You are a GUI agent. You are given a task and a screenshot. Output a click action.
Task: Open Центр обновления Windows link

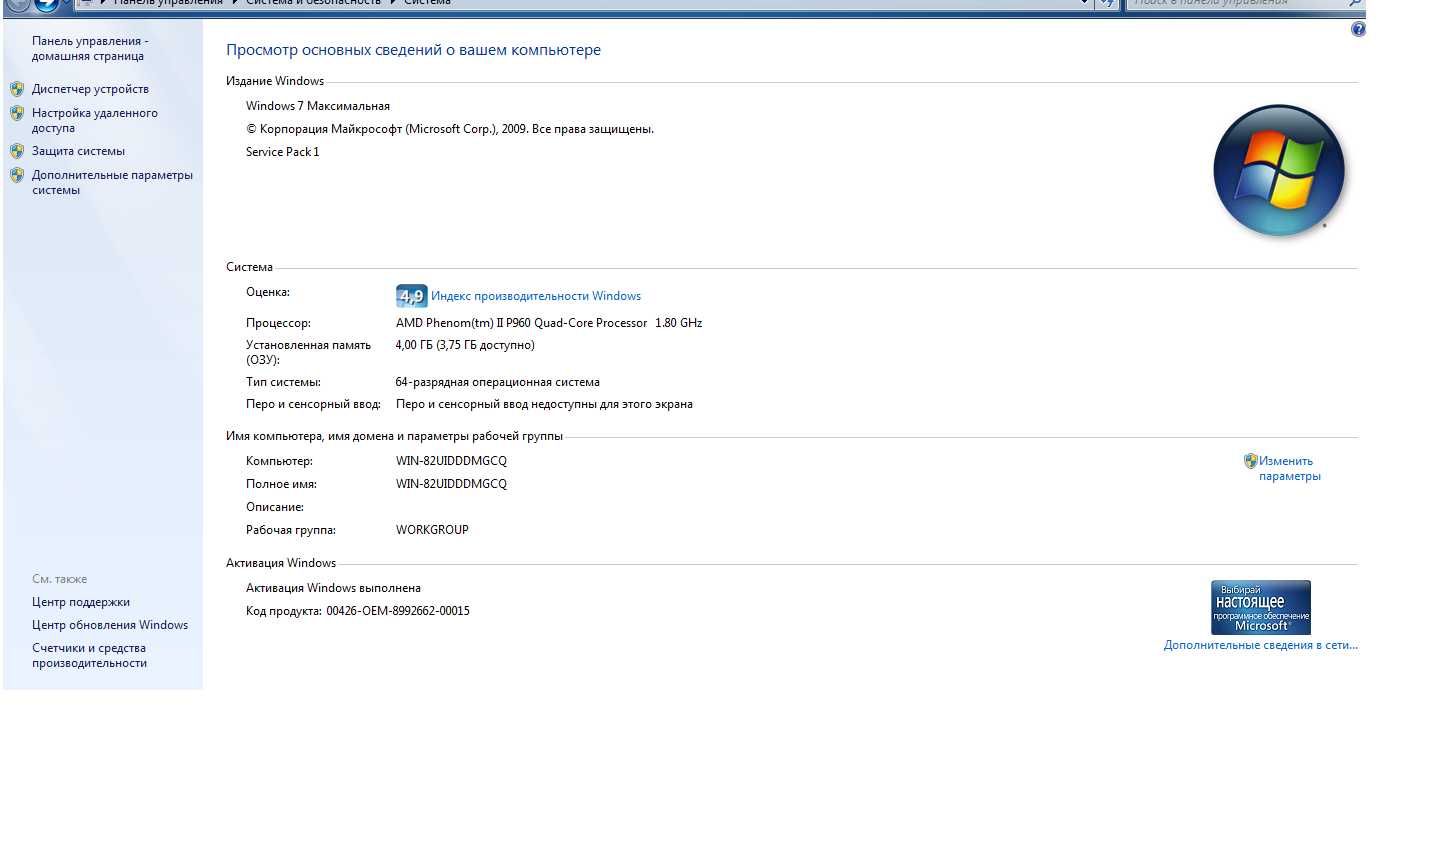tap(110, 625)
